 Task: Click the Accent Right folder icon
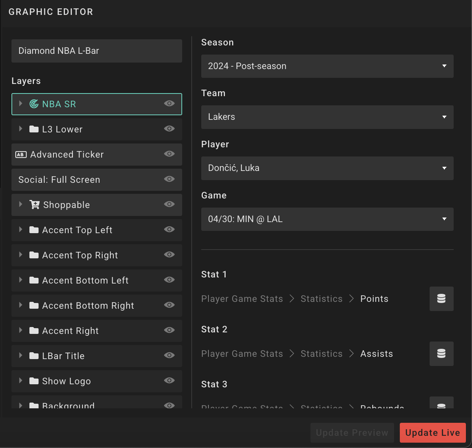tap(34, 330)
